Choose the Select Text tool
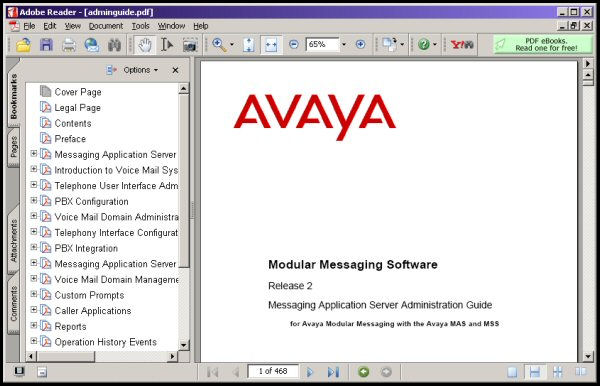 167,45
